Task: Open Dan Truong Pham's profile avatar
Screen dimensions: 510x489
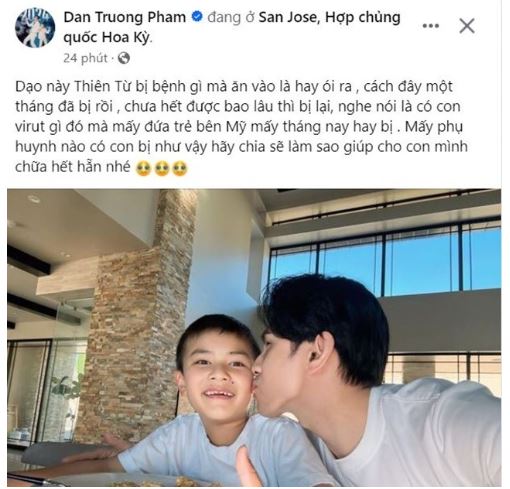Action: coord(35,28)
